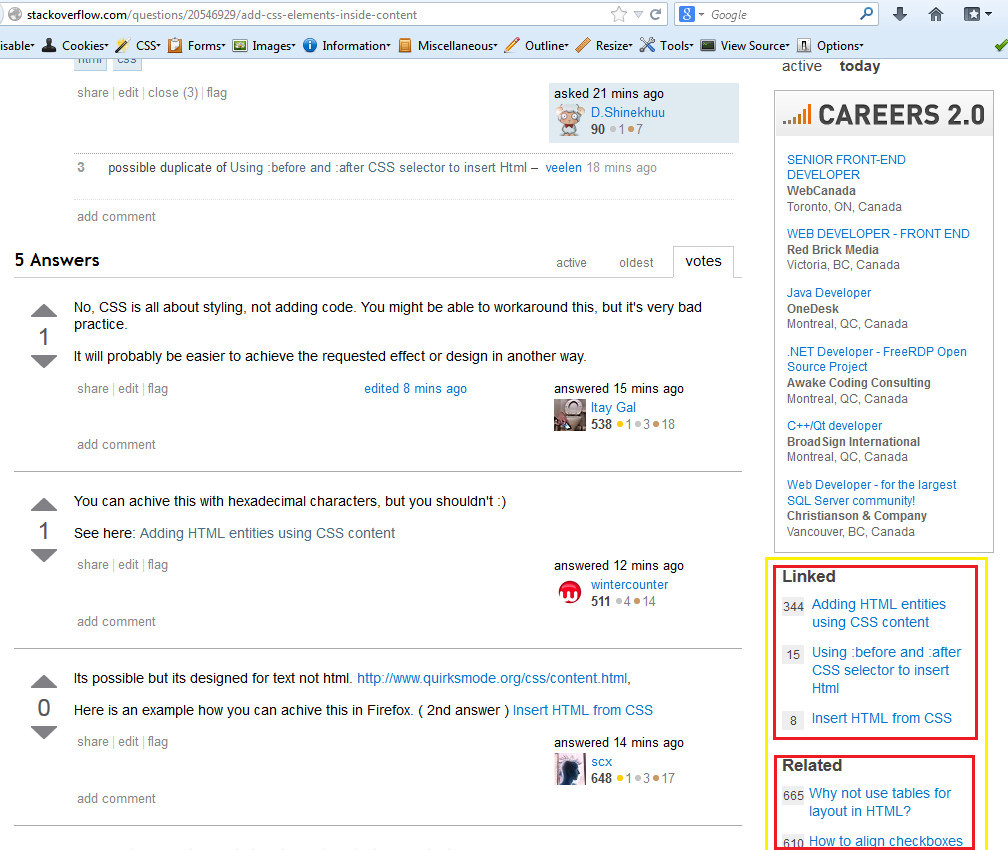This screenshot has width=1008, height=850.
Task: Upvote Itay Gal's answer
Action: (44, 311)
